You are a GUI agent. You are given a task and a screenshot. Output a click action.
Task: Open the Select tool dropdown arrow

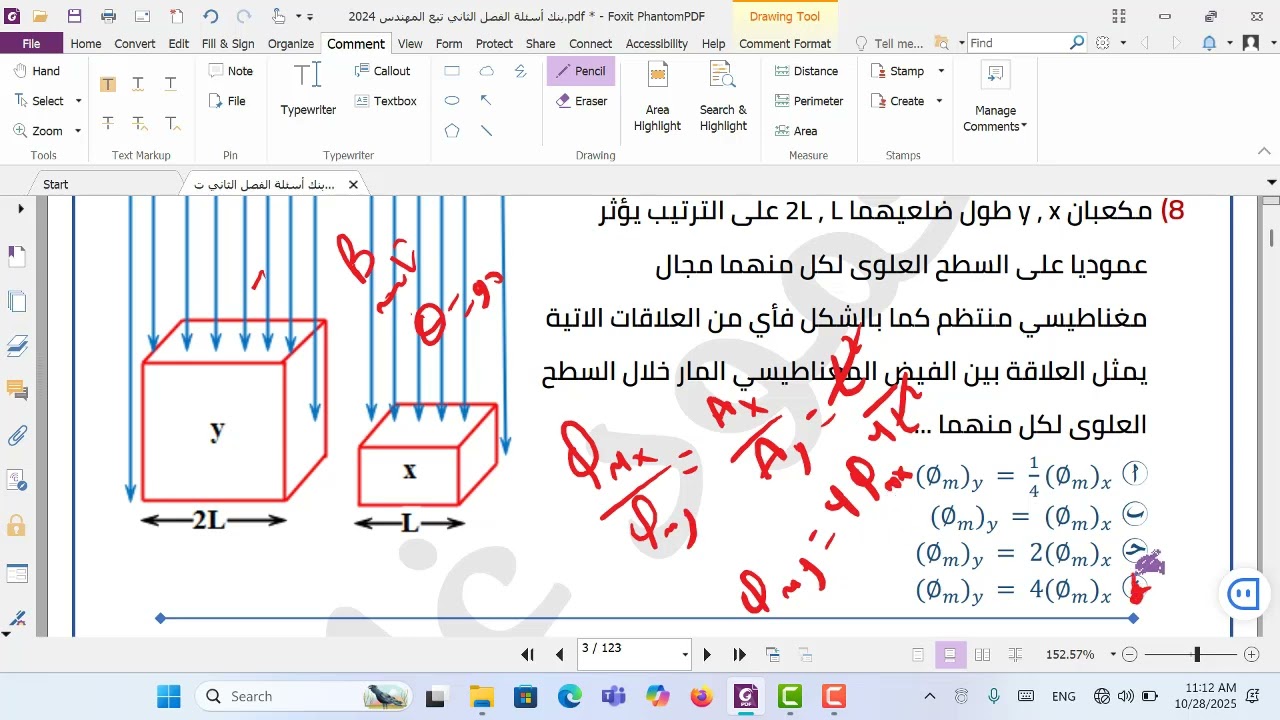pos(78,101)
